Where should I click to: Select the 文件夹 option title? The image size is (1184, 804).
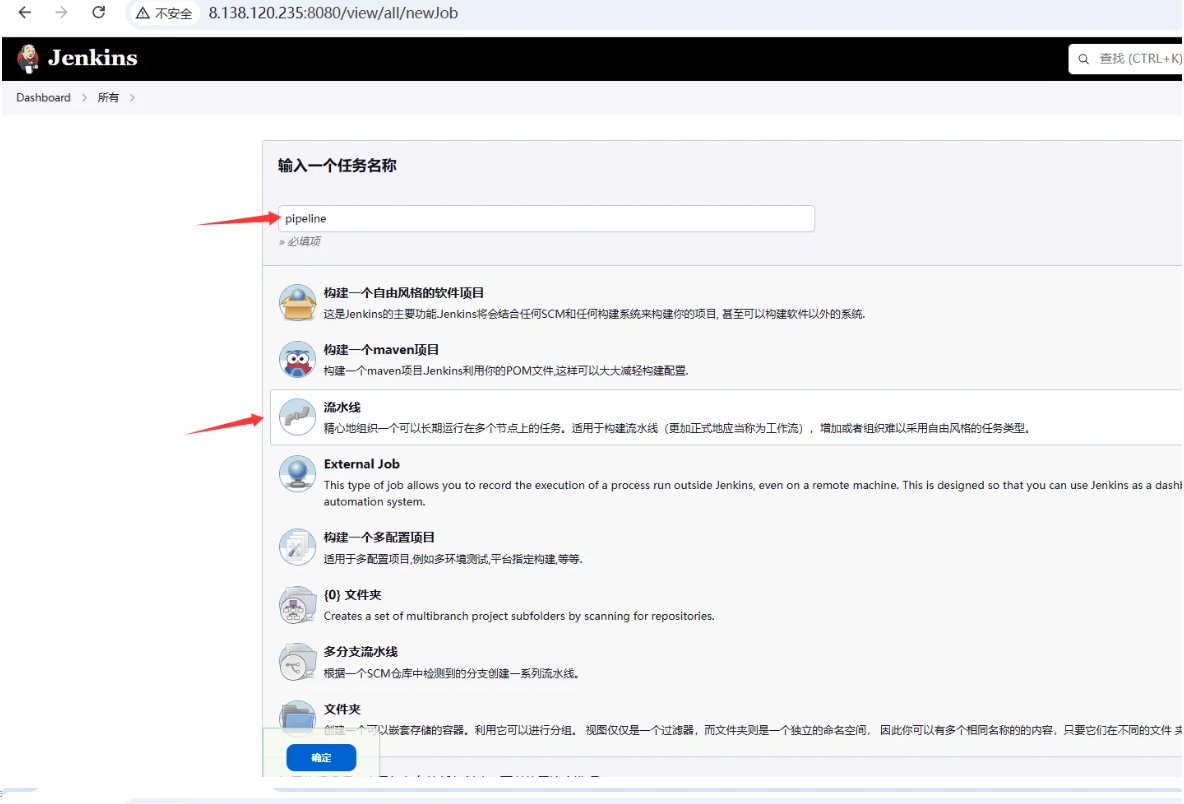click(342, 709)
